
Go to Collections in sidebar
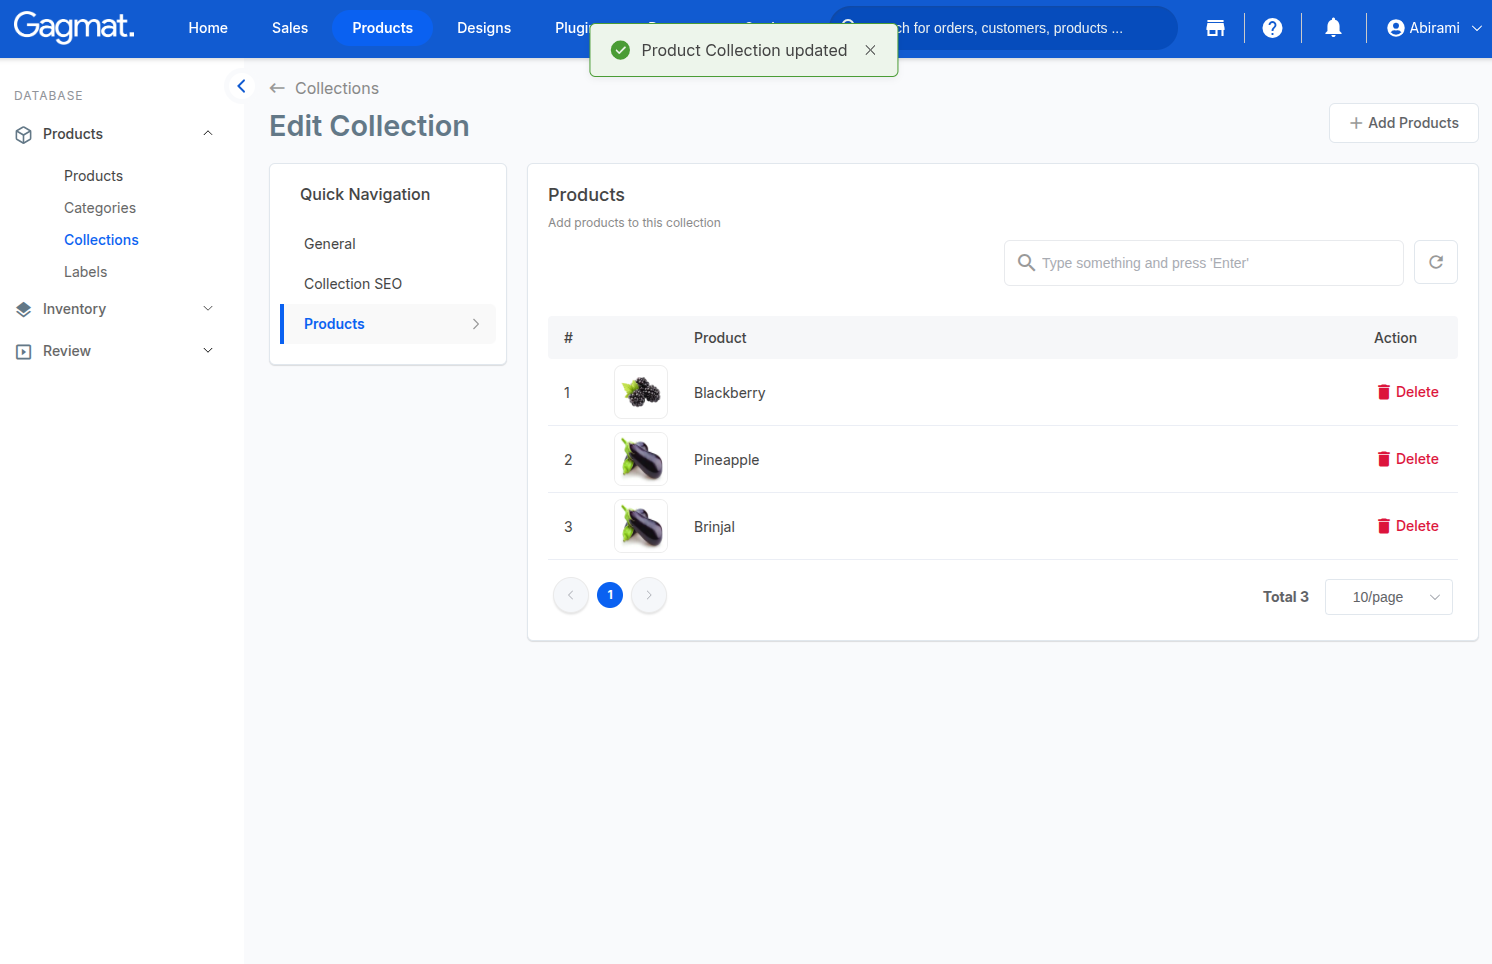click(101, 240)
